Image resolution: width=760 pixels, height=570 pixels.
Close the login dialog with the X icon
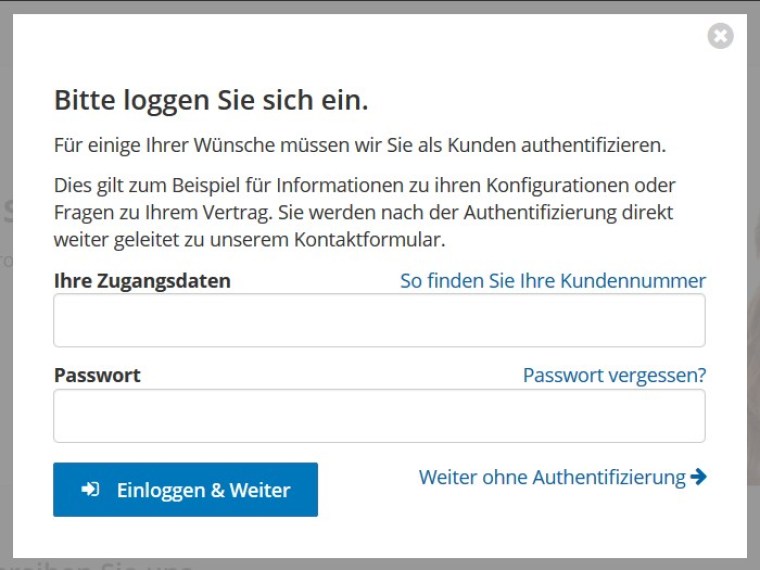tap(720, 37)
